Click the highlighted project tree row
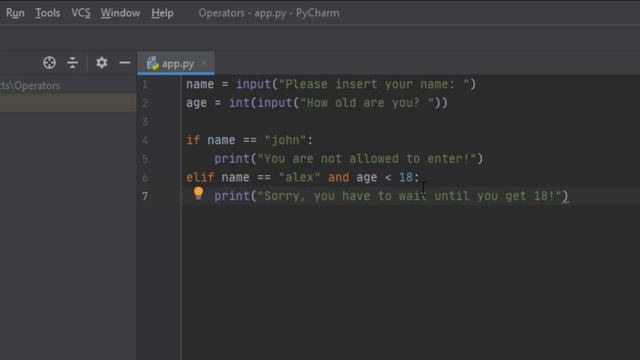This screenshot has width=640, height=360. coord(68,103)
